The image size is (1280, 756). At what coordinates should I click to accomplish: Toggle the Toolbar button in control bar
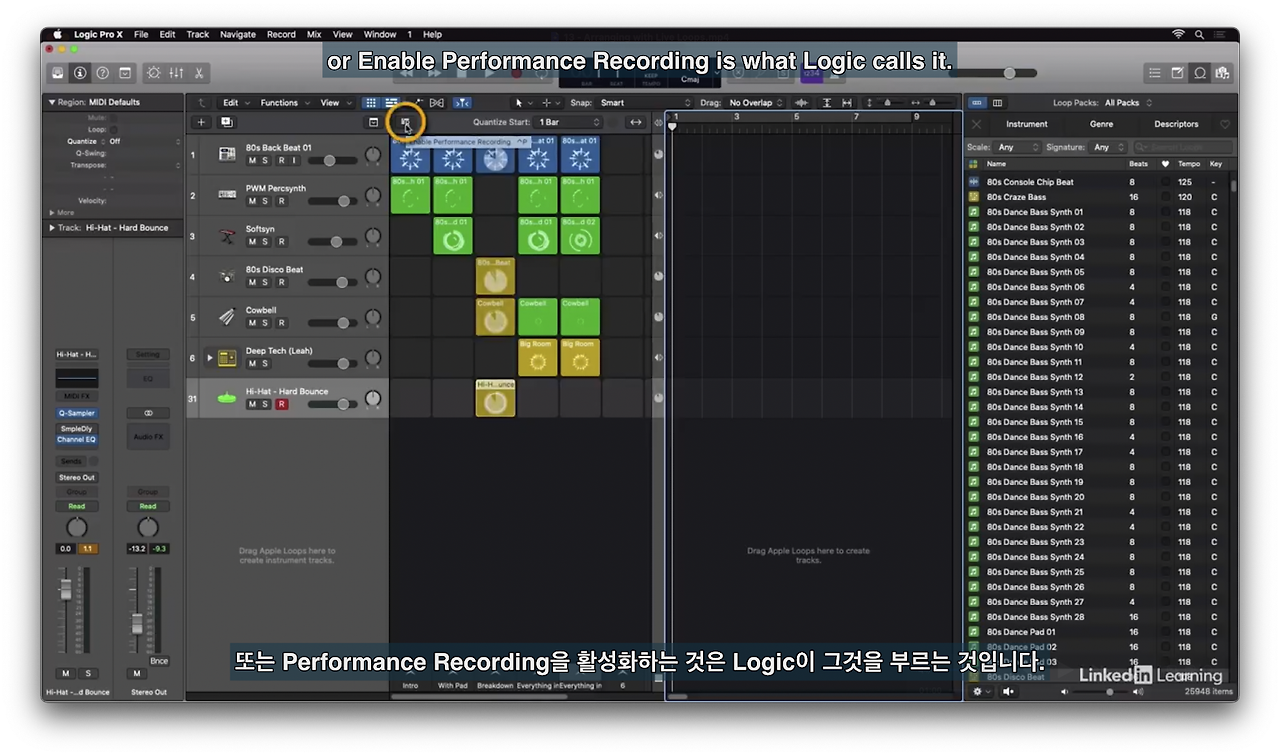point(125,73)
